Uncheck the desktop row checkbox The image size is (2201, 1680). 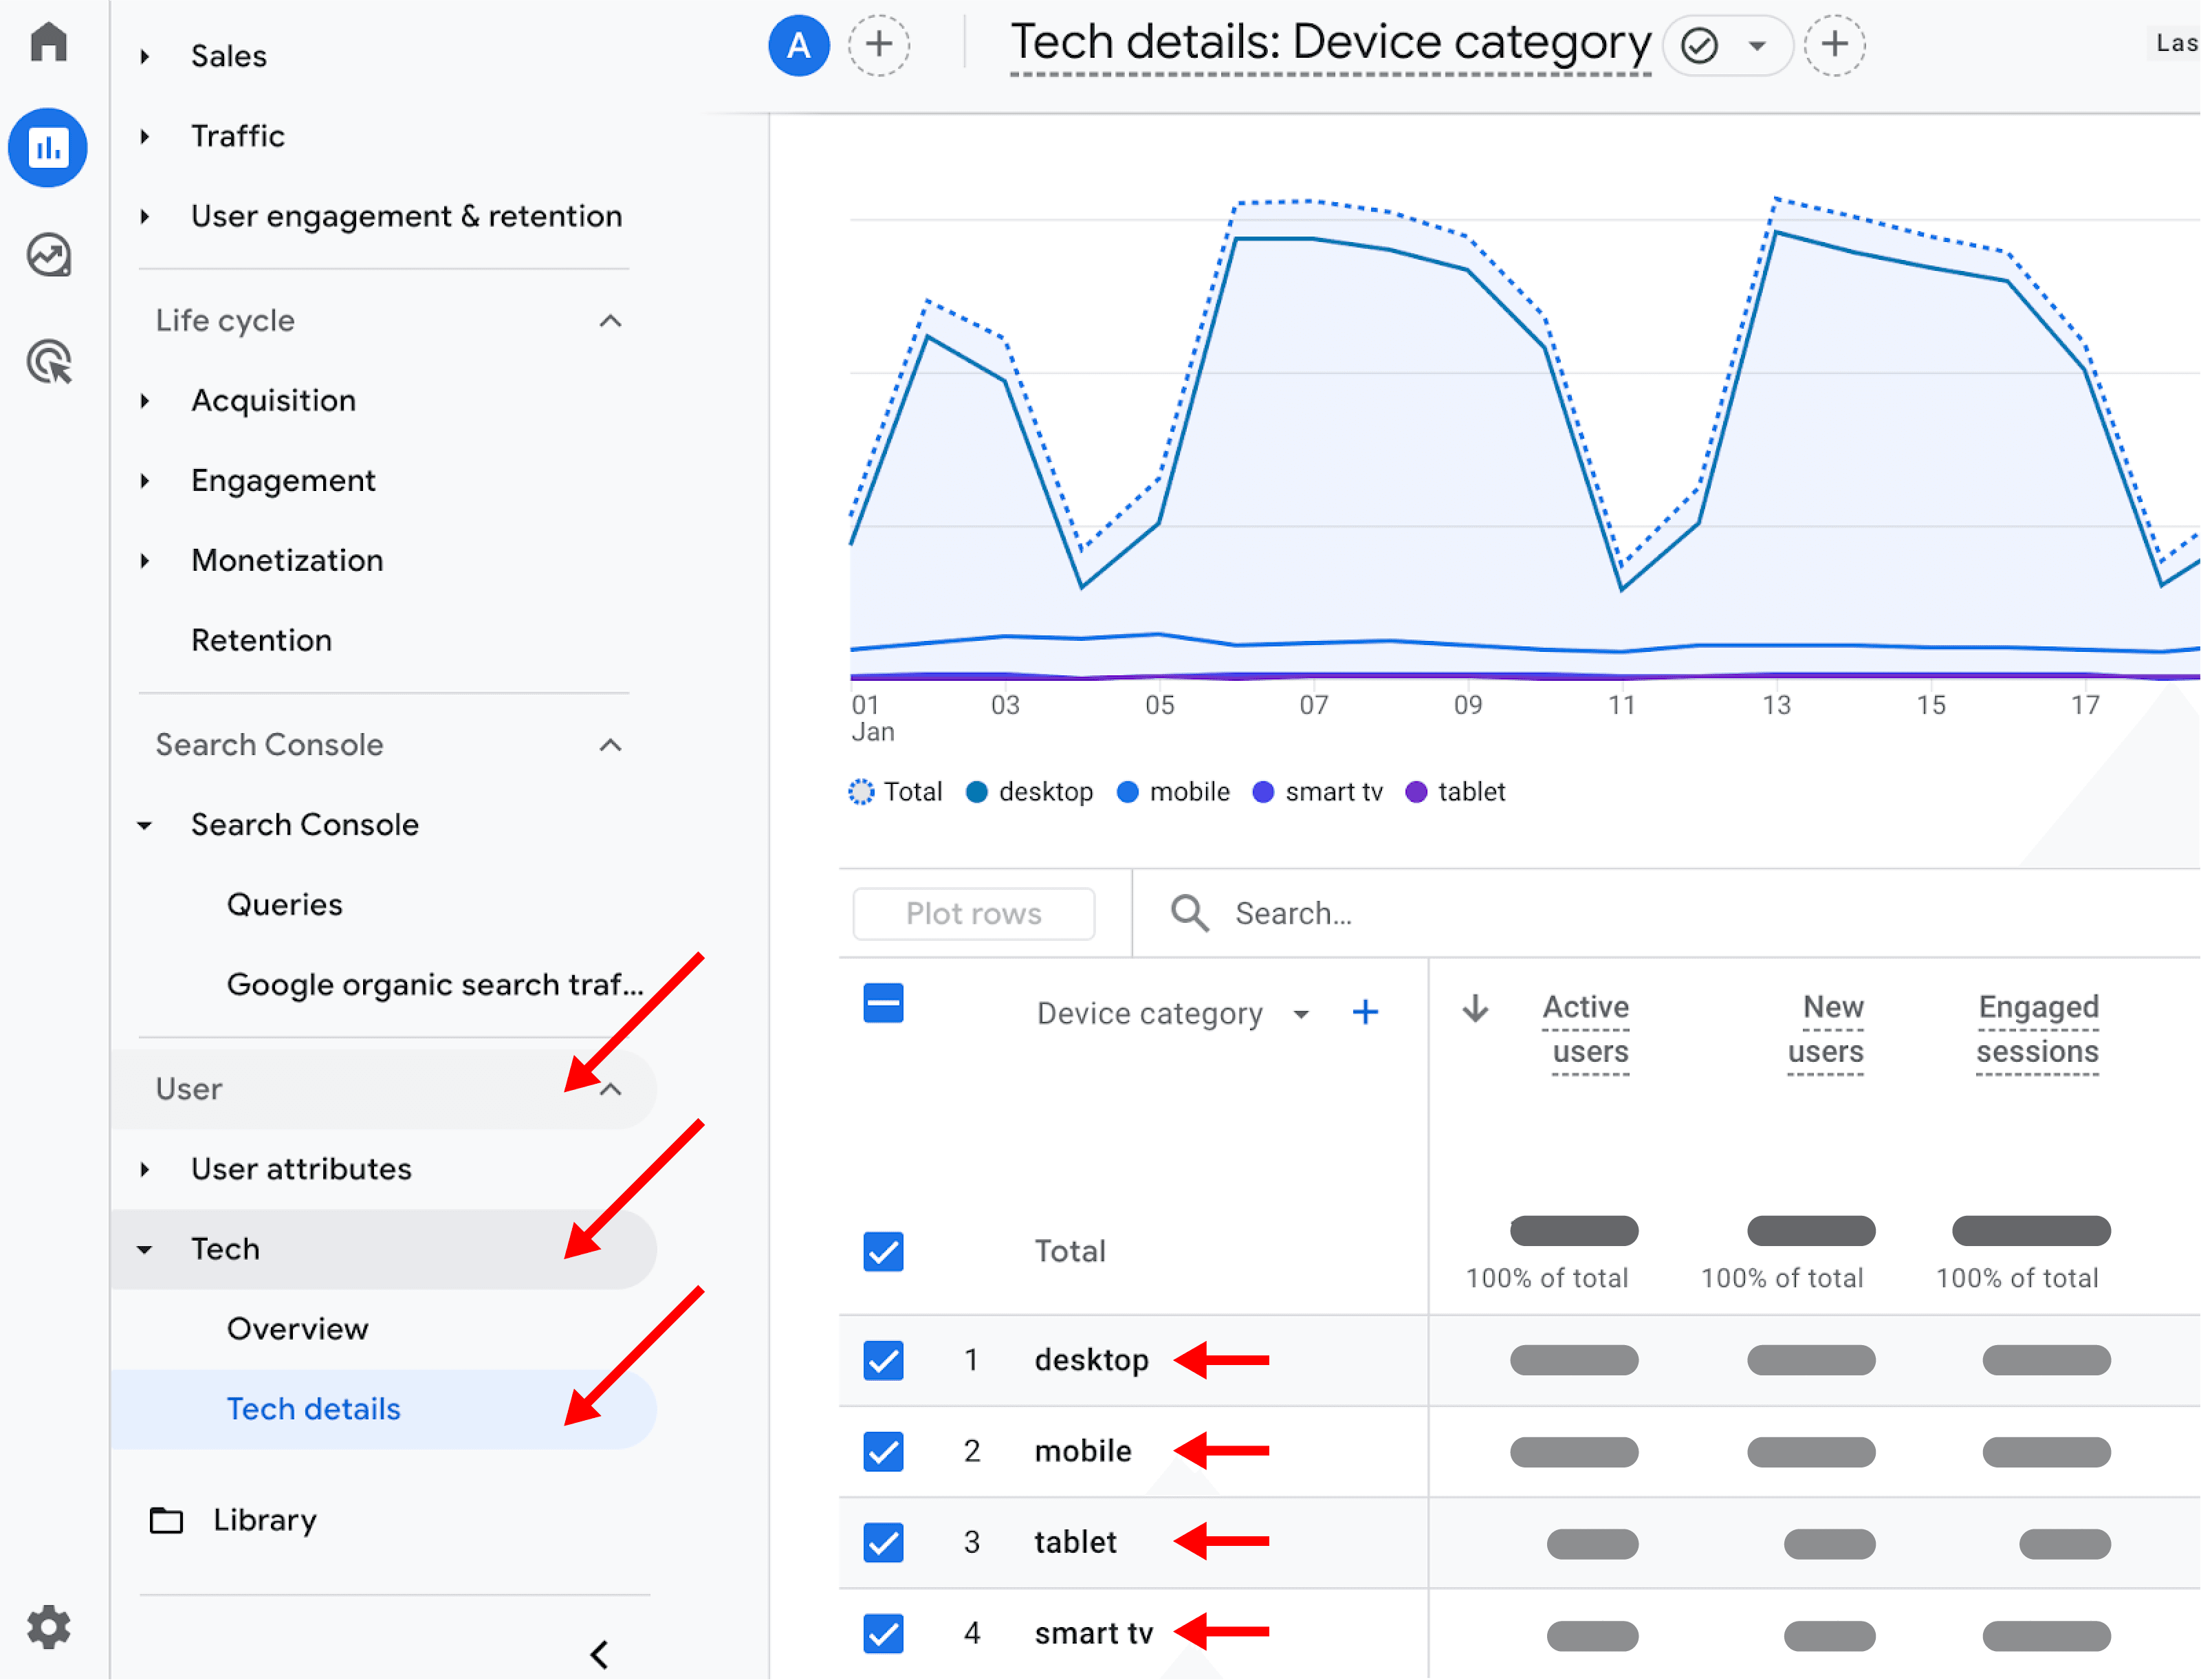click(x=883, y=1360)
